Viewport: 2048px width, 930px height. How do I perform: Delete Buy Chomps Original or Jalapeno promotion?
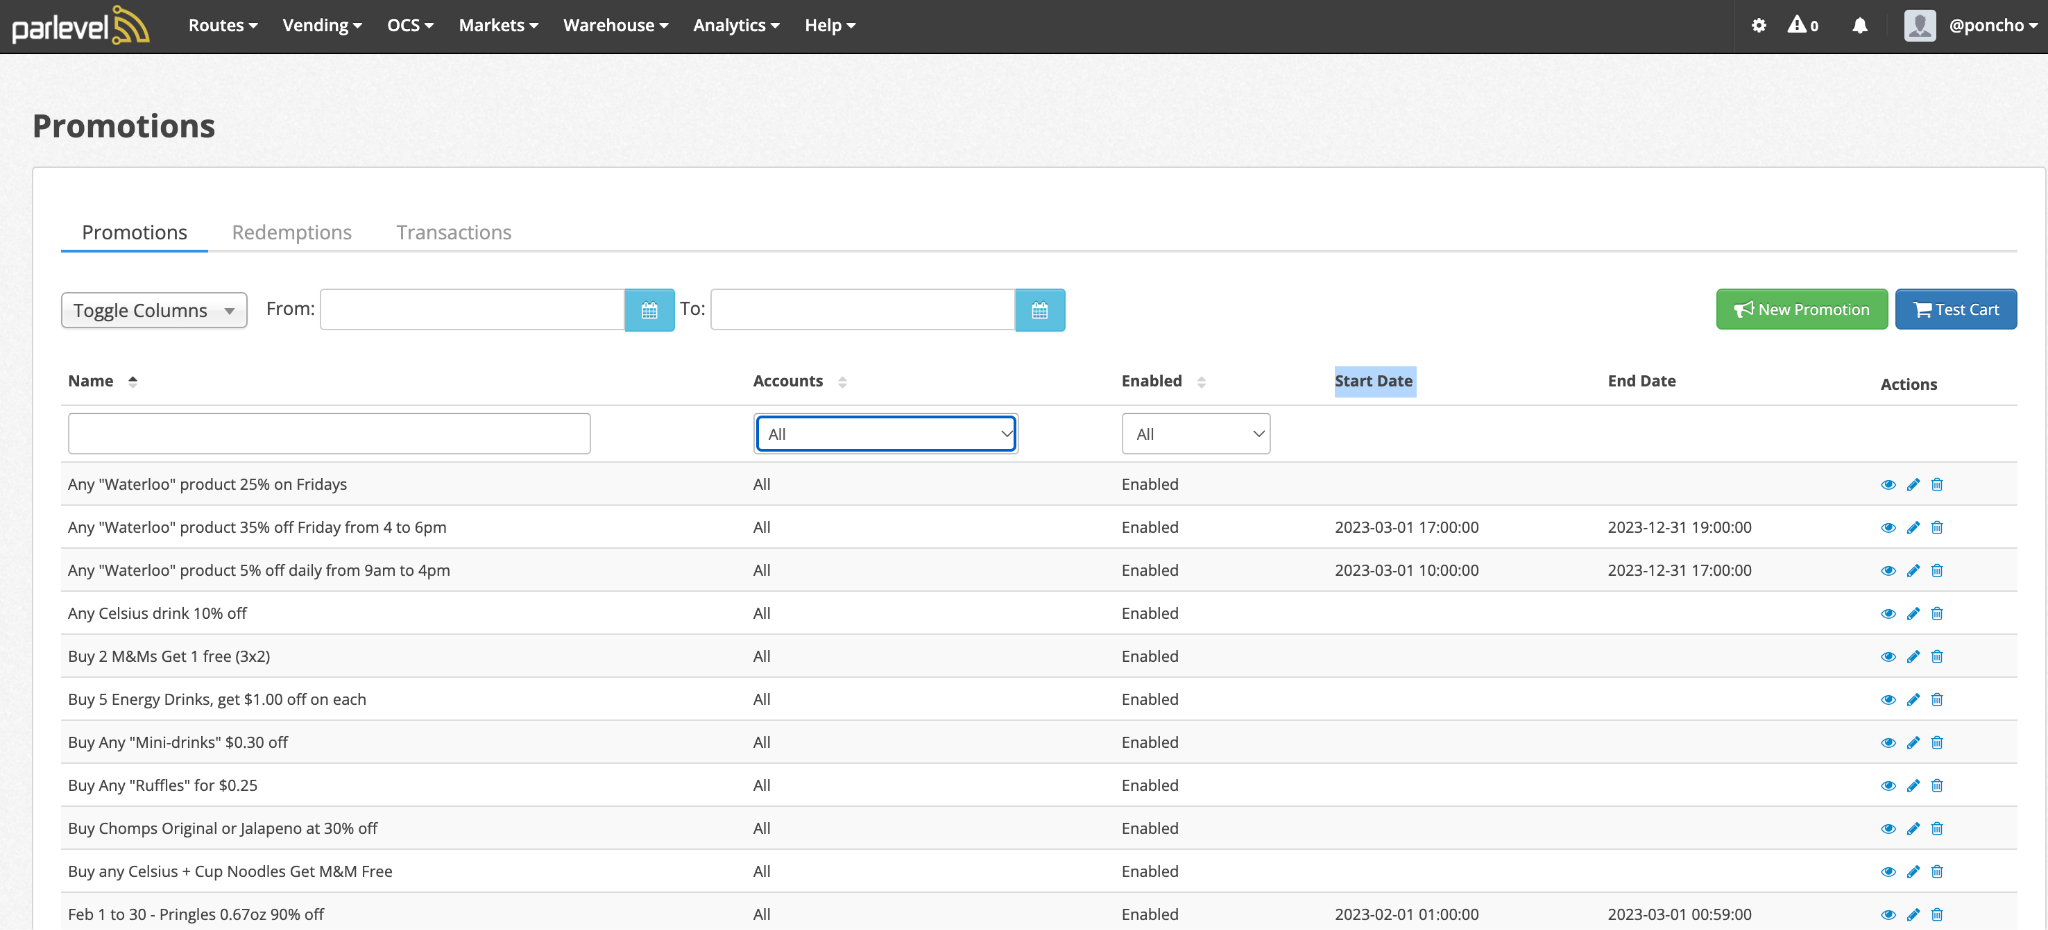1937,828
